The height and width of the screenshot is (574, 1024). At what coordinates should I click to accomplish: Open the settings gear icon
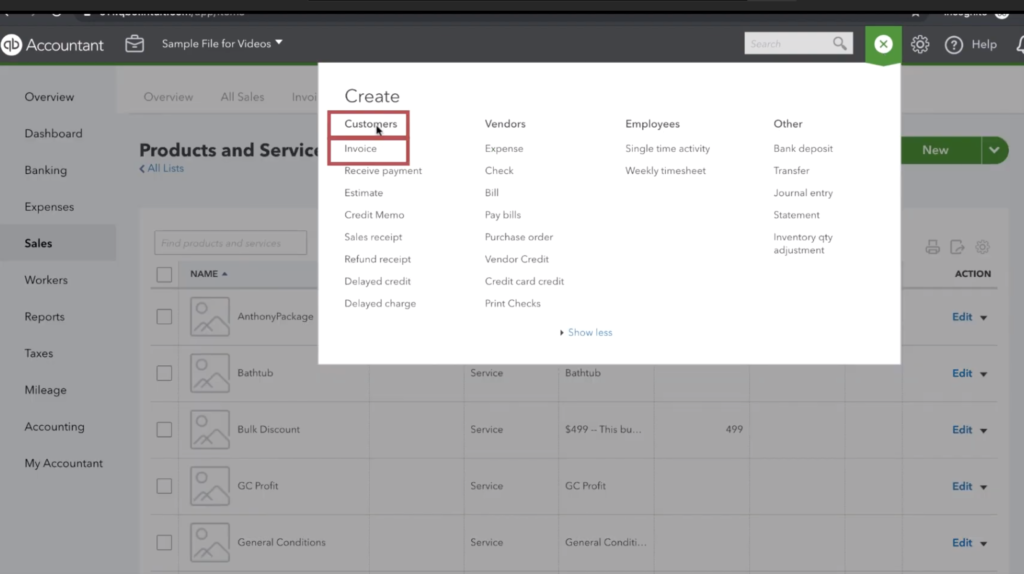(x=920, y=44)
